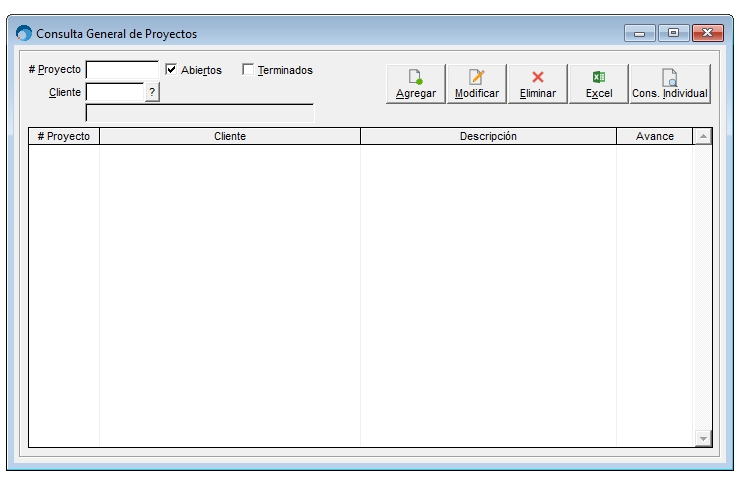The width and height of the screenshot is (749, 482).
Task: Click the Cliente column header
Action: click(x=230, y=136)
